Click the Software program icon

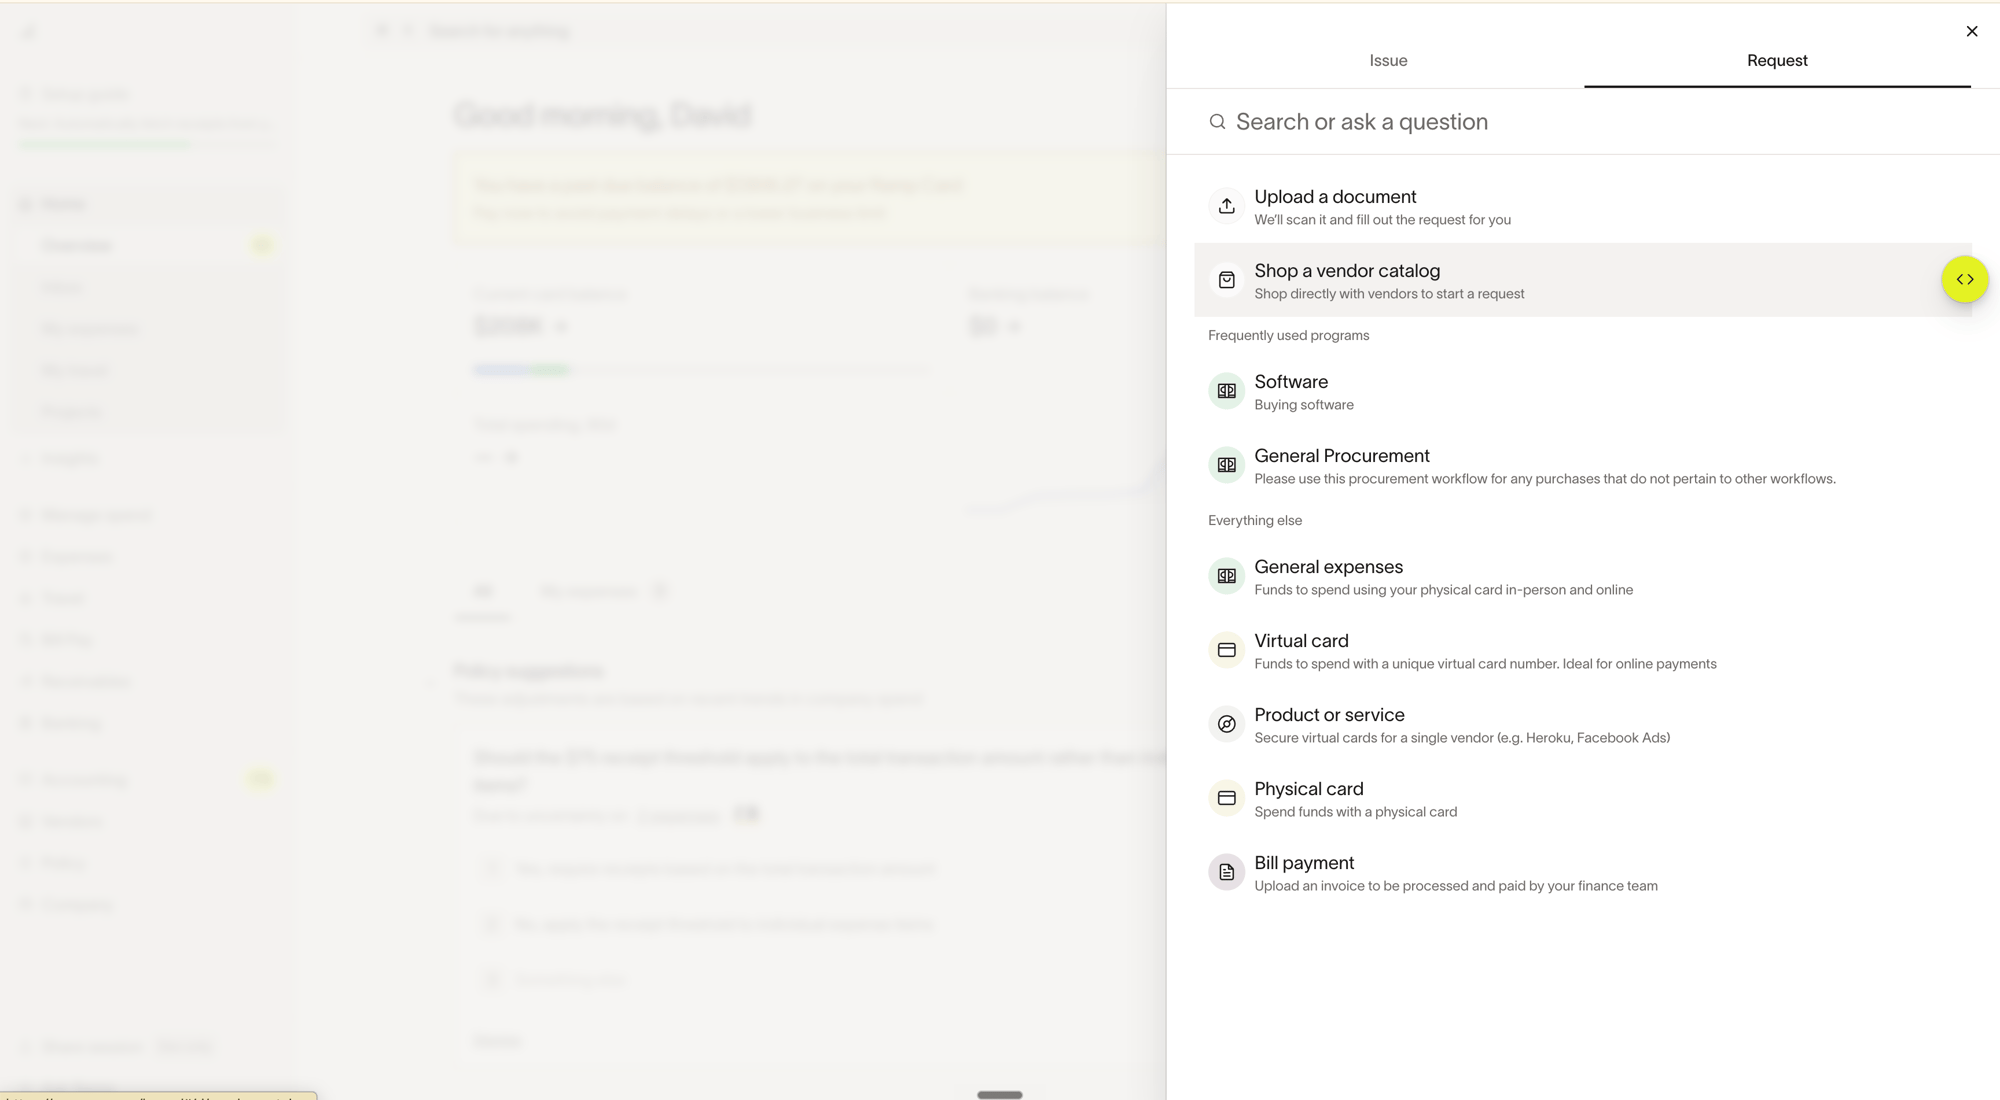[x=1227, y=391]
